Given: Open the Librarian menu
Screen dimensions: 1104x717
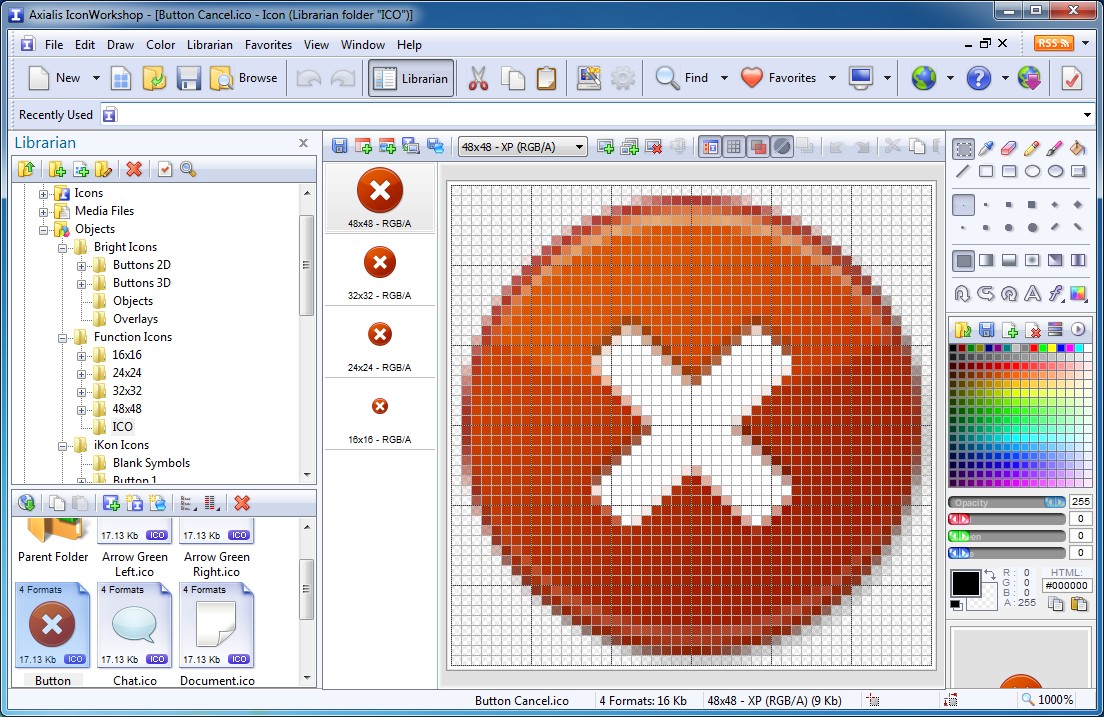Looking at the screenshot, I should point(209,45).
